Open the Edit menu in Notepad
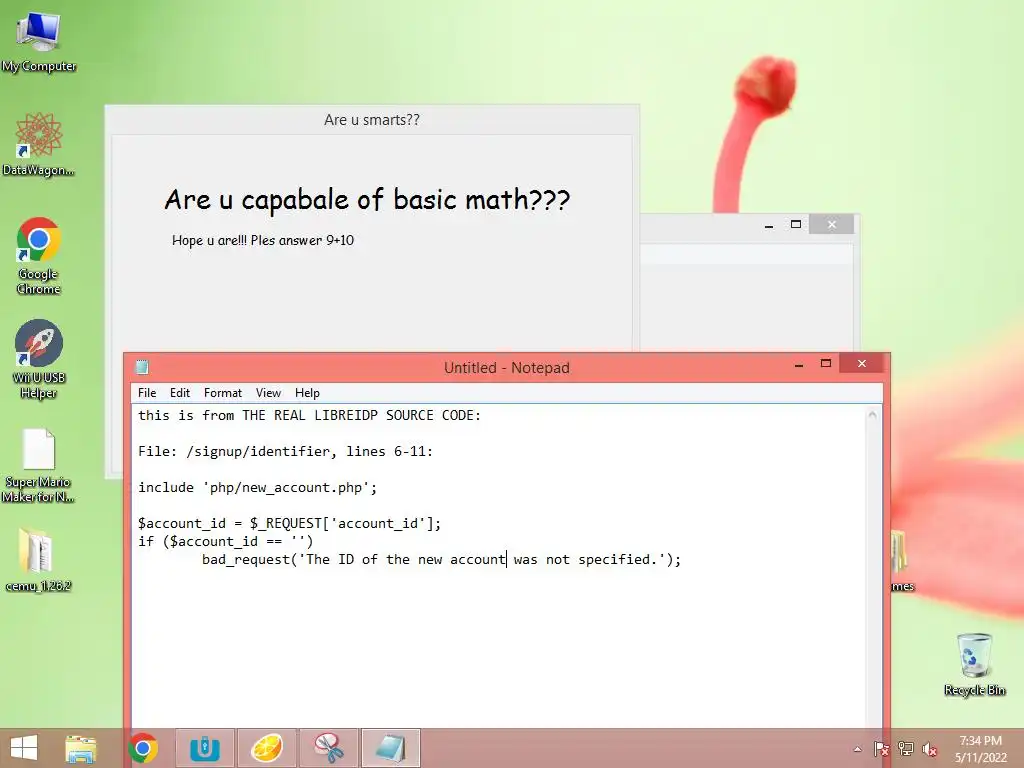Viewport: 1024px width, 768px height. (180, 392)
